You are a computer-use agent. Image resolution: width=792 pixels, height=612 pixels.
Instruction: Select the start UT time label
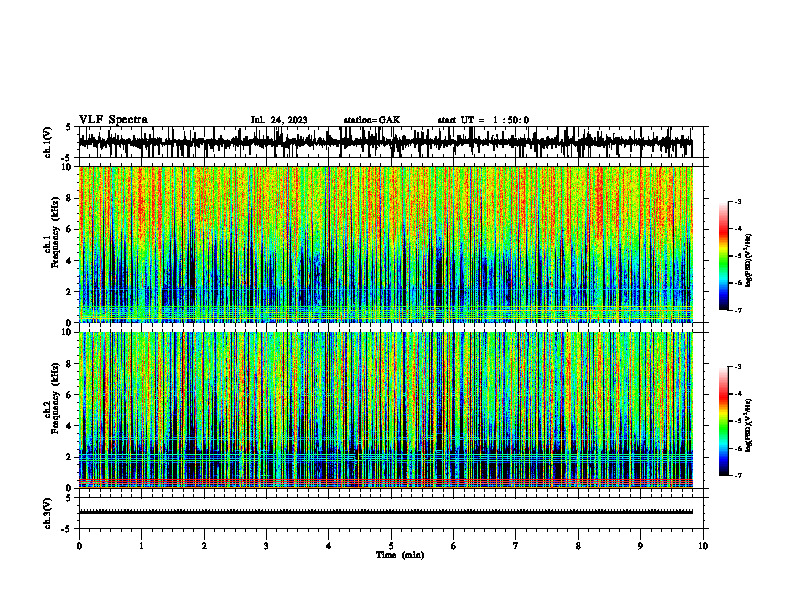click(x=483, y=120)
